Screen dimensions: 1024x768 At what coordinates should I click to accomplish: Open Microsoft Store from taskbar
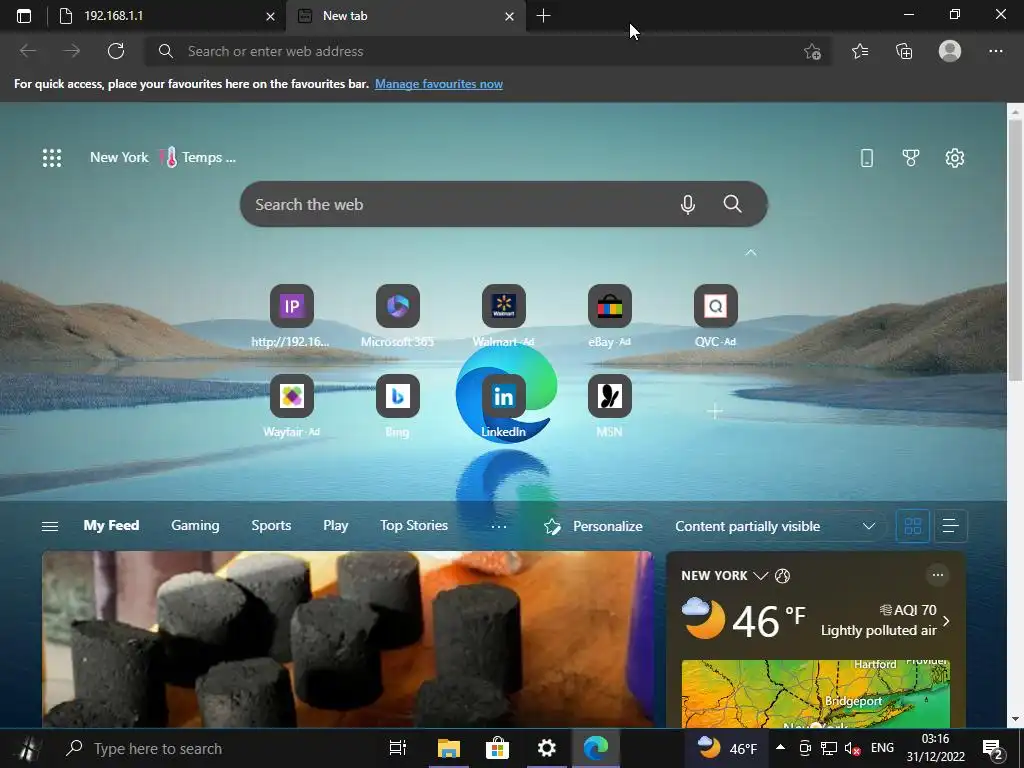497,748
